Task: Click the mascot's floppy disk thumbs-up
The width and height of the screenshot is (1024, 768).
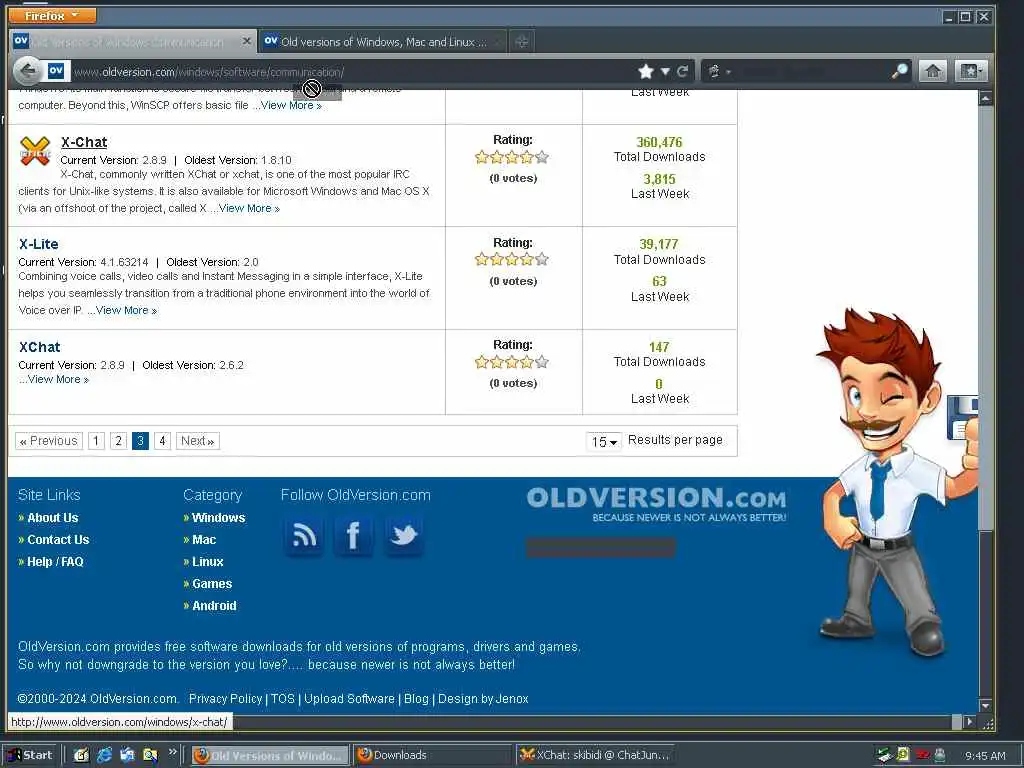Action: point(963,421)
